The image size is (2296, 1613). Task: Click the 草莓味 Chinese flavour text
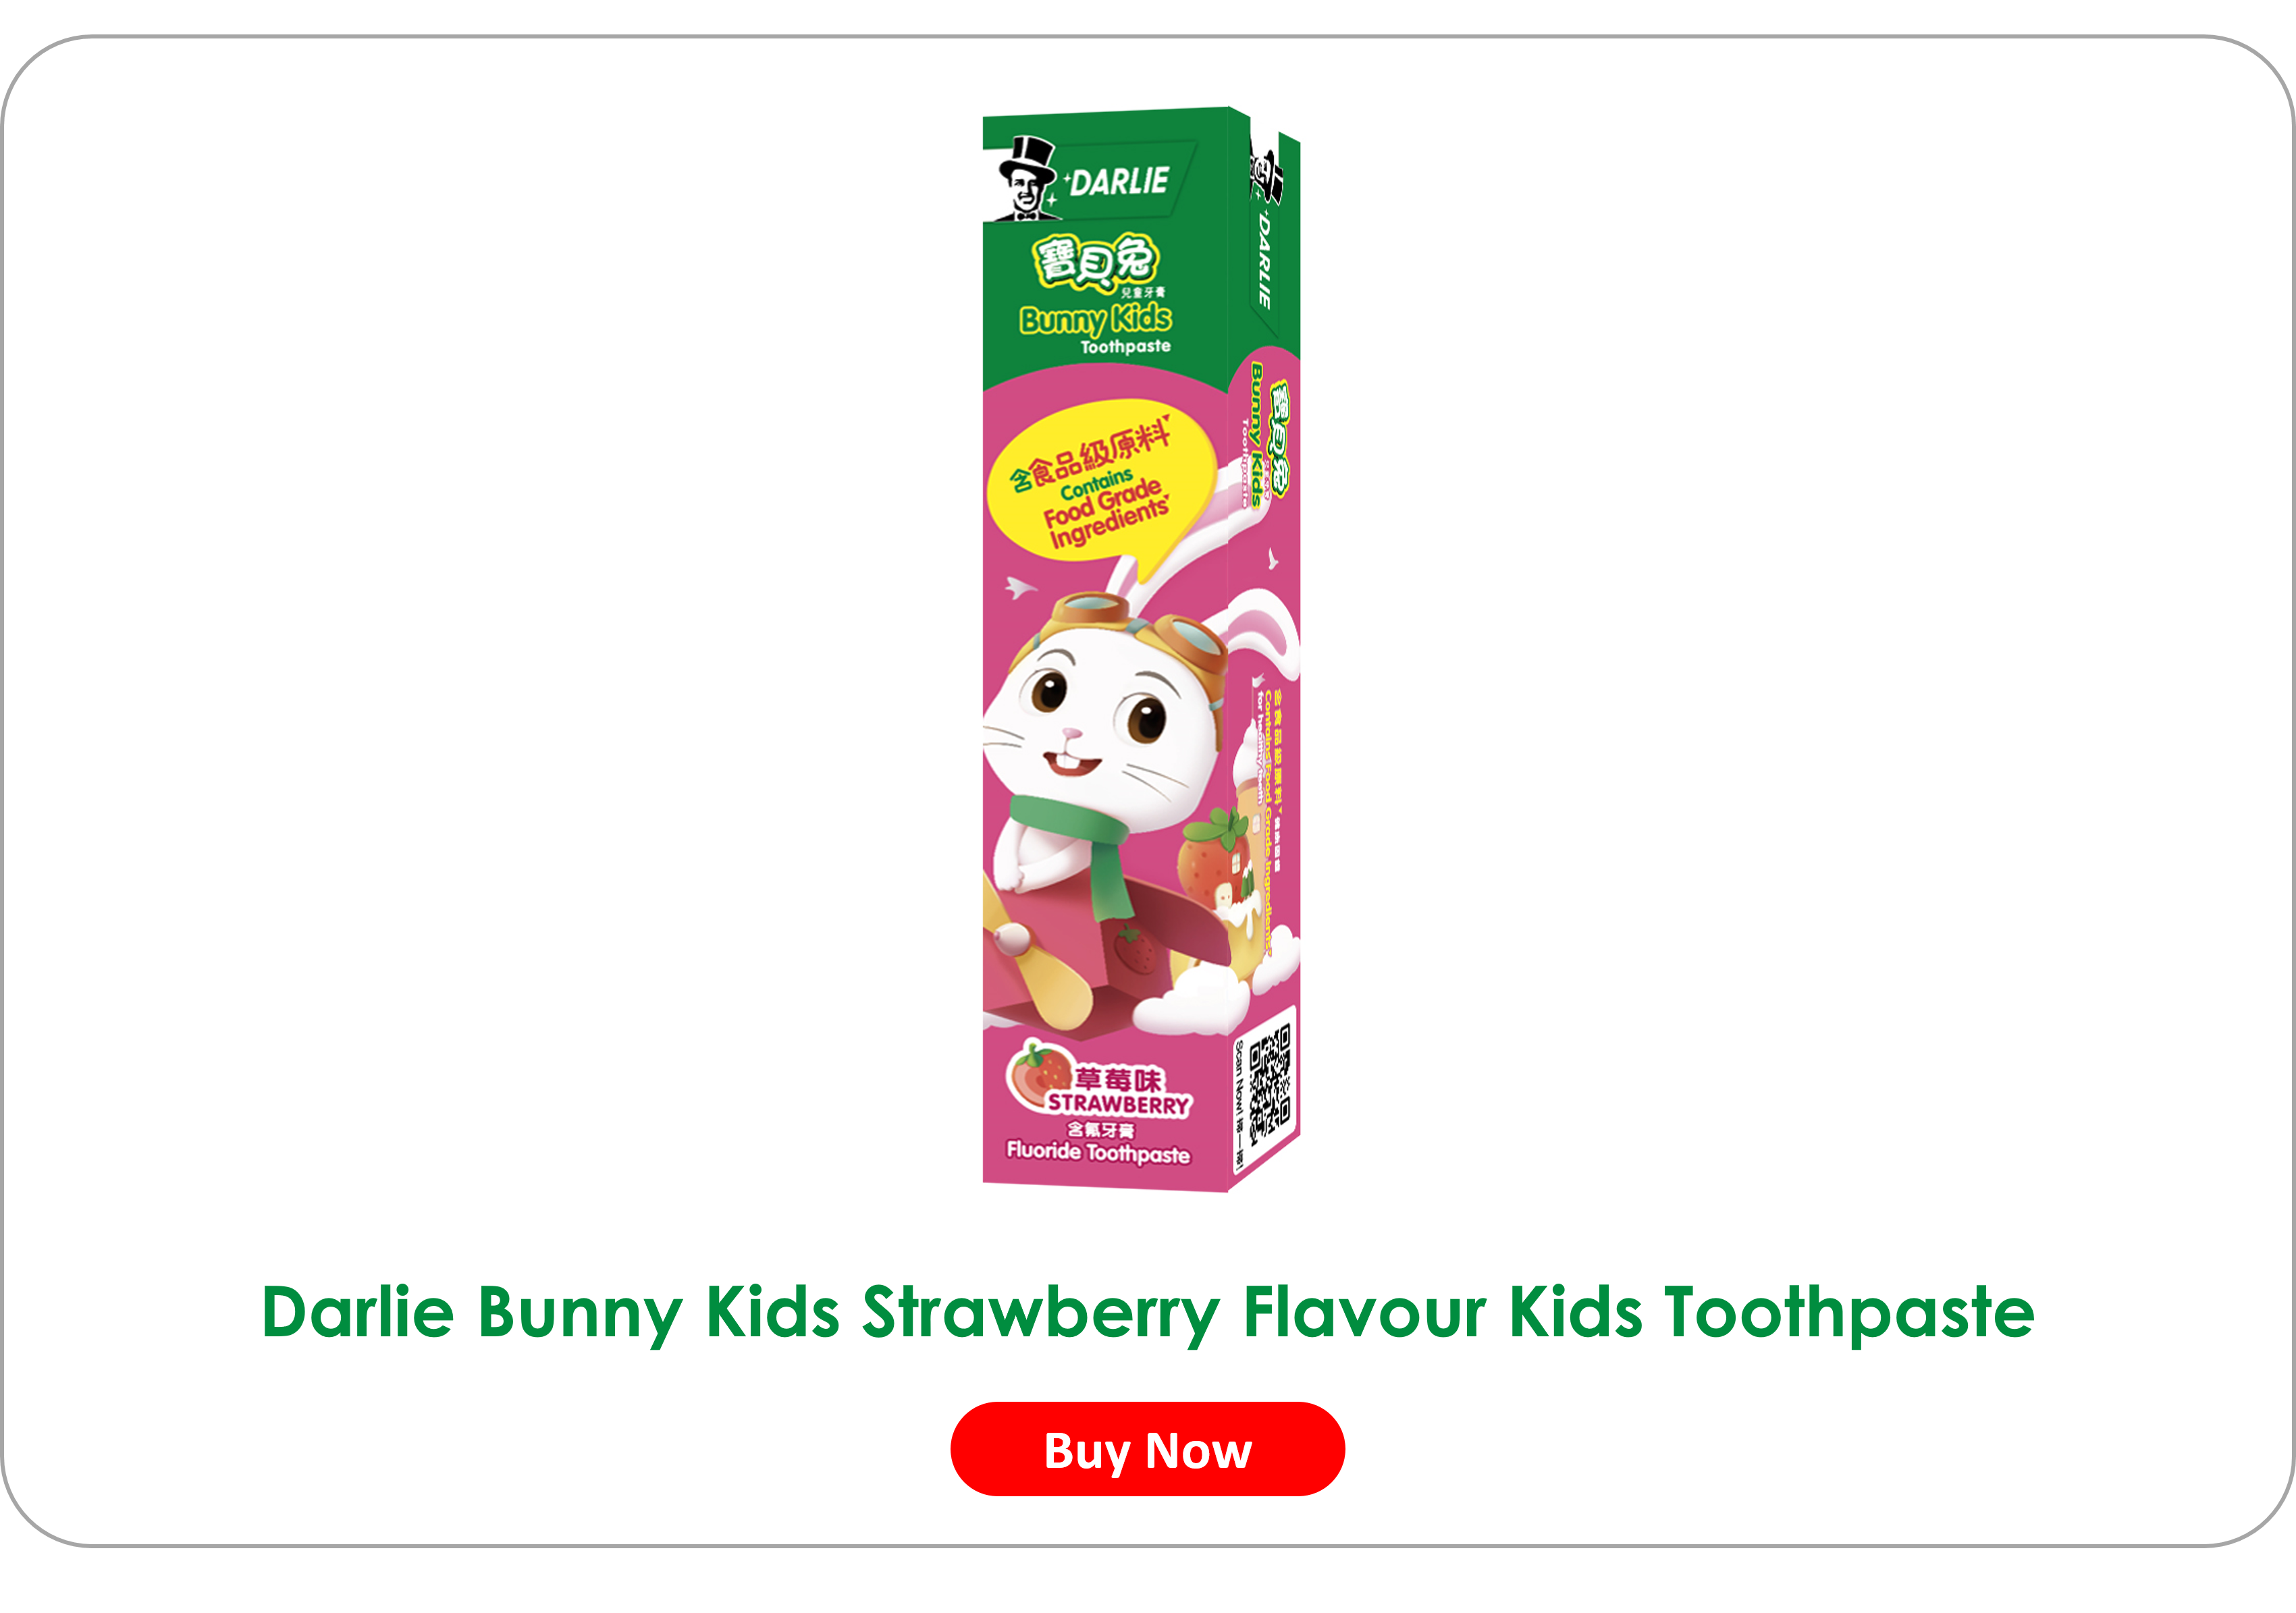(x=1118, y=1079)
